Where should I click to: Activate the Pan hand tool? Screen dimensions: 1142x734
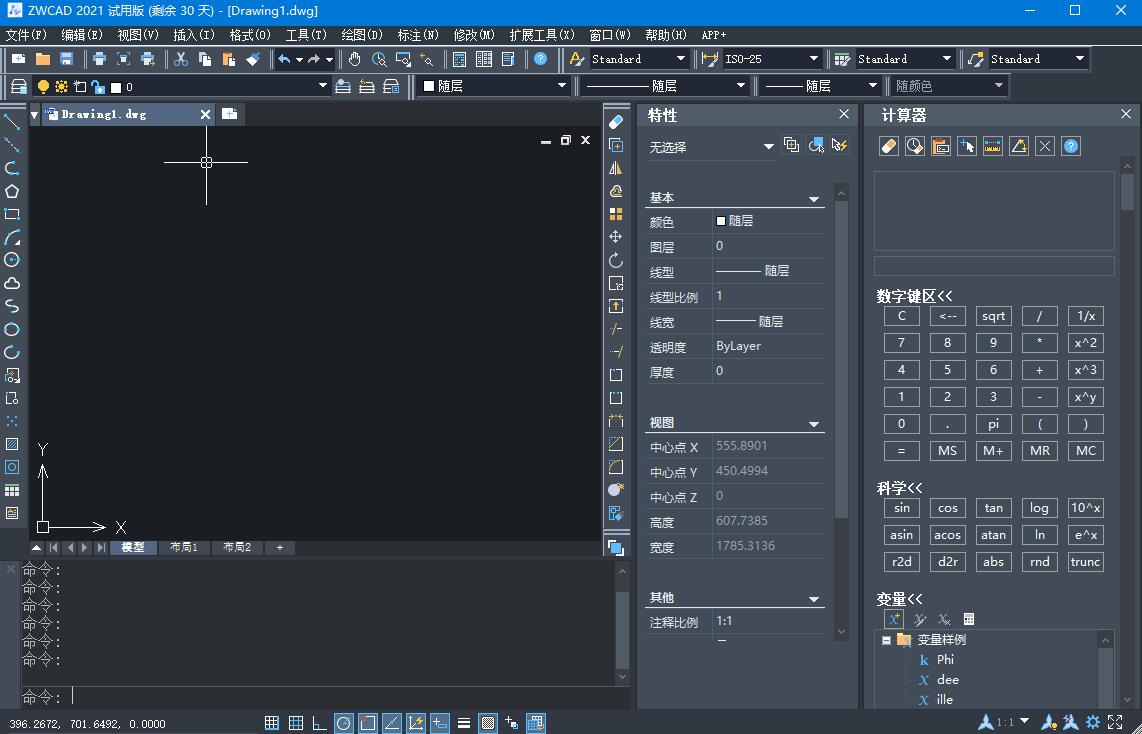pos(355,59)
